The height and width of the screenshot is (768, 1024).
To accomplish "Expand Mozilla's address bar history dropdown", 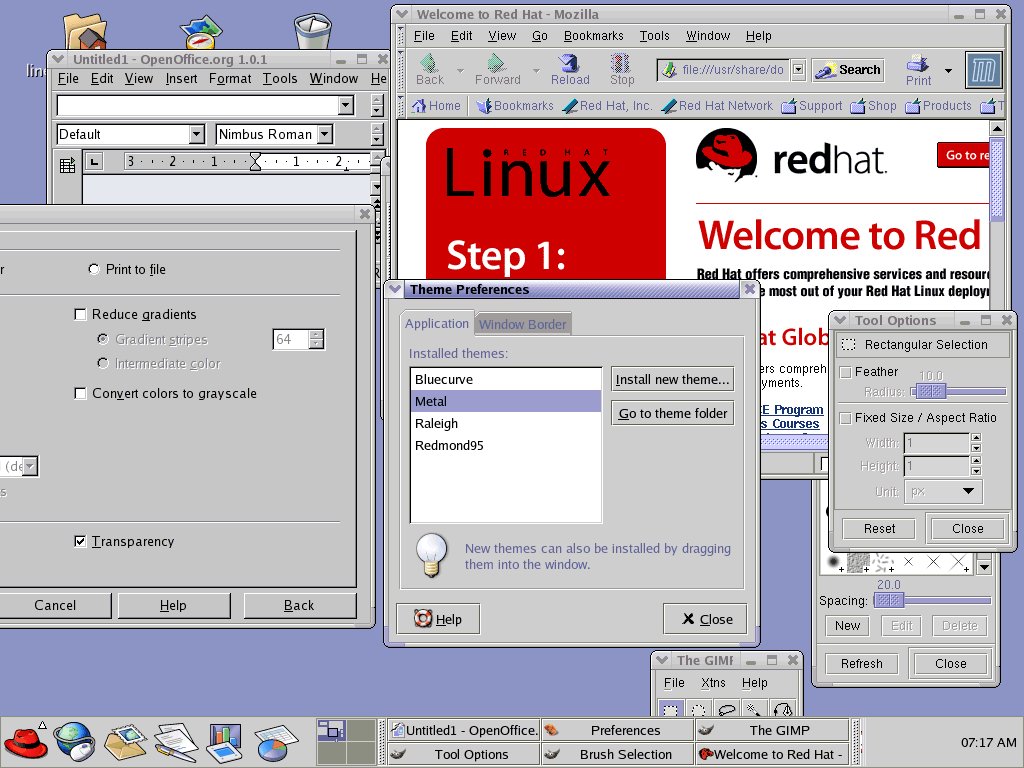I will point(798,69).
